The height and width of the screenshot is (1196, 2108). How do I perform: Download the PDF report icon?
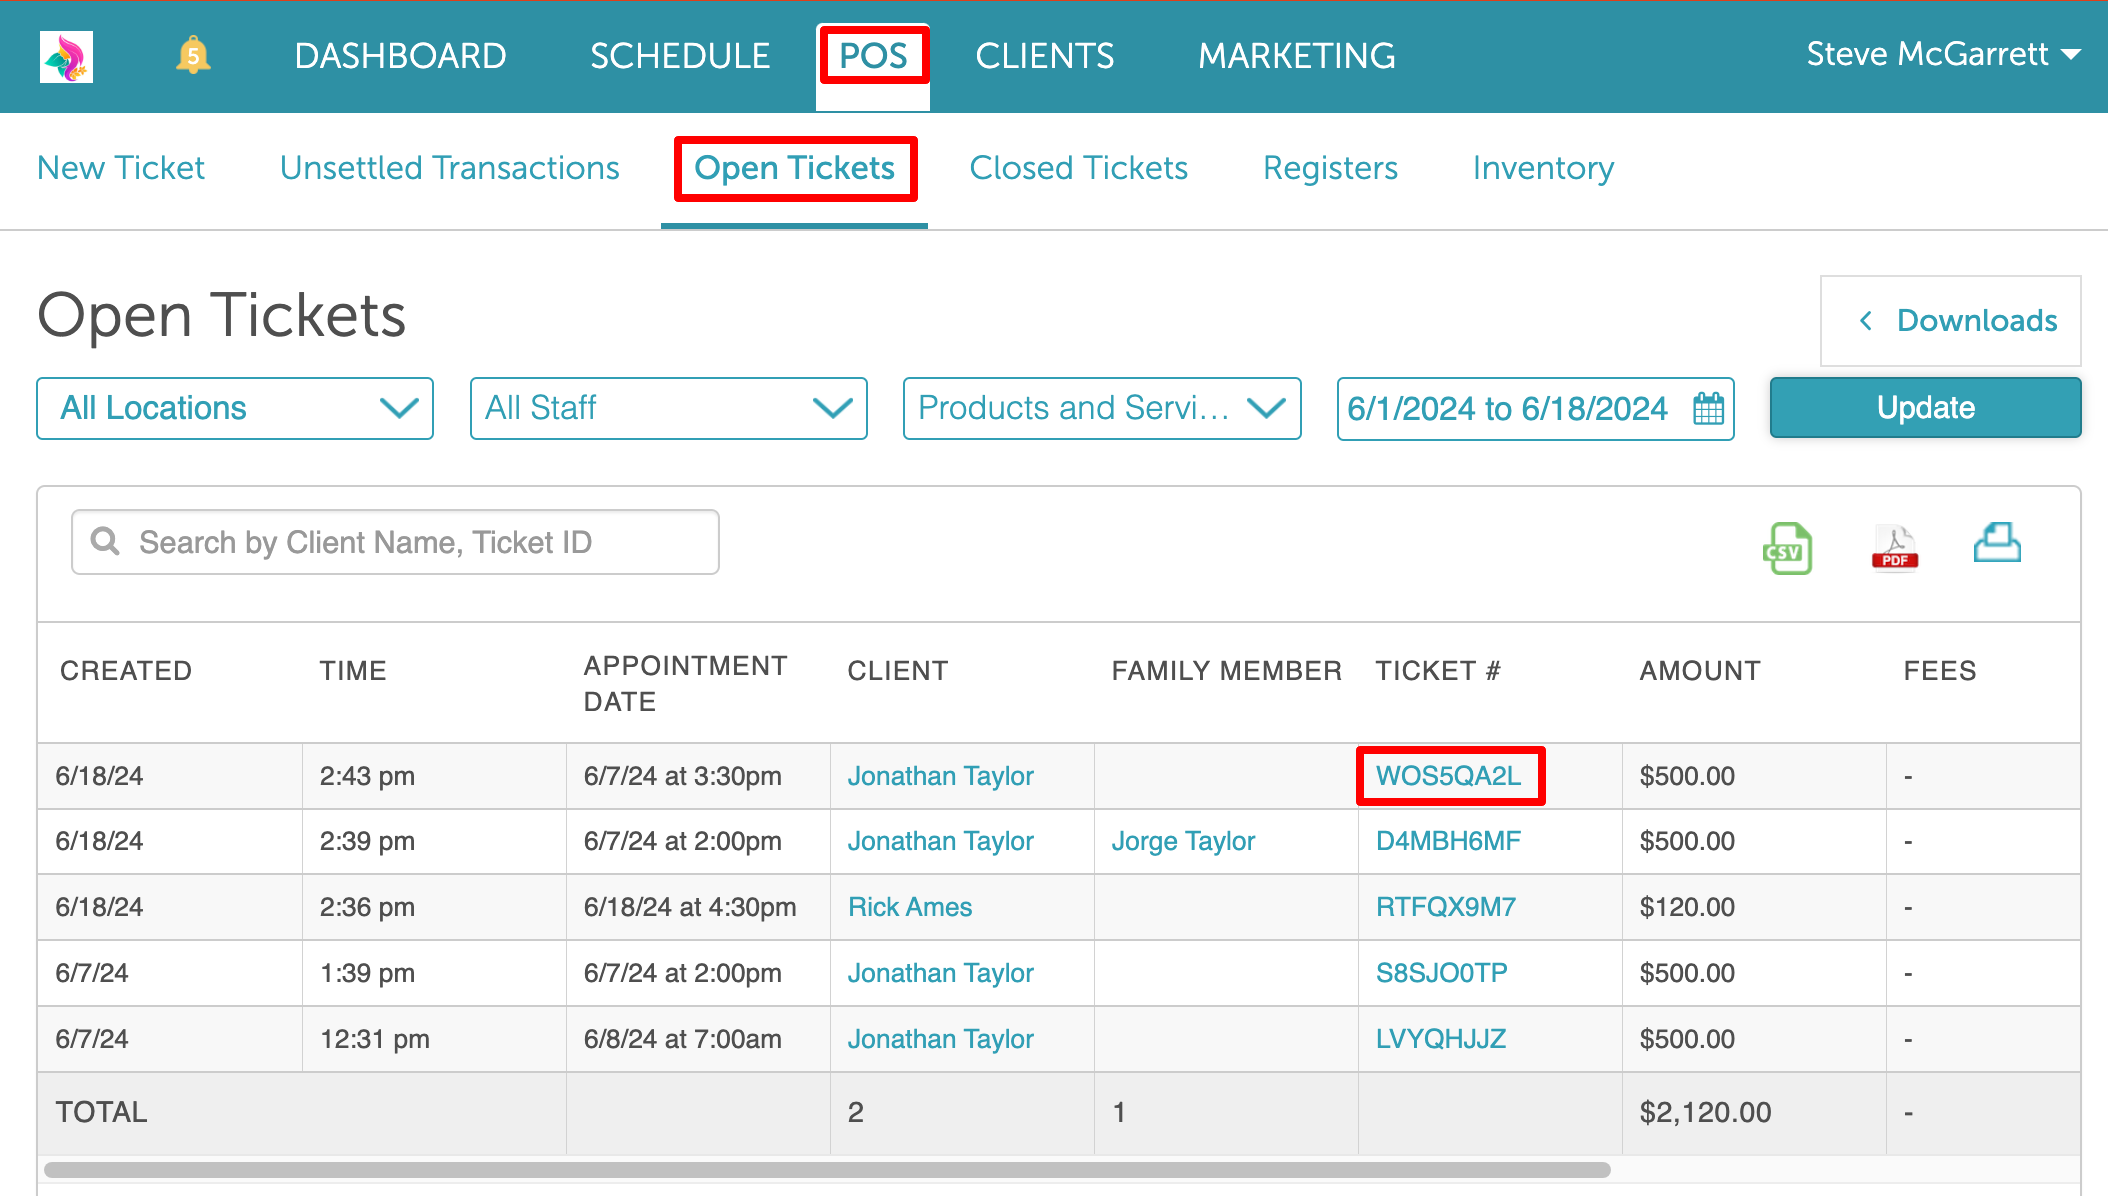point(1894,548)
